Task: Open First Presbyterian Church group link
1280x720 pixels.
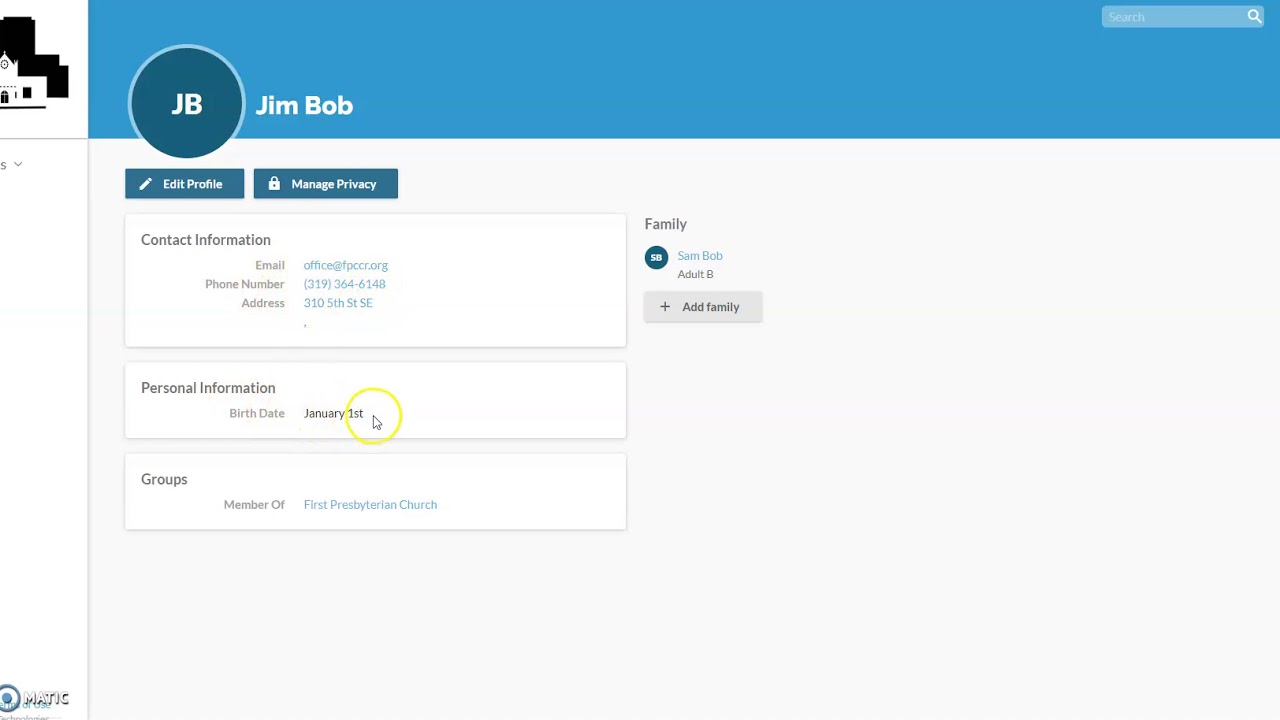Action: (370, 505)
